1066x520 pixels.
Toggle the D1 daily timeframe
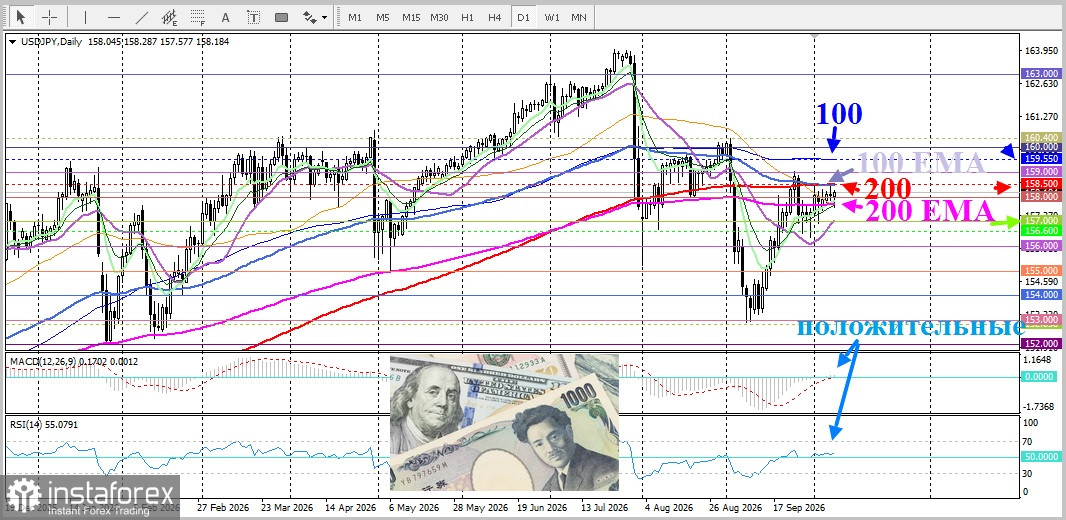point(523,17)
